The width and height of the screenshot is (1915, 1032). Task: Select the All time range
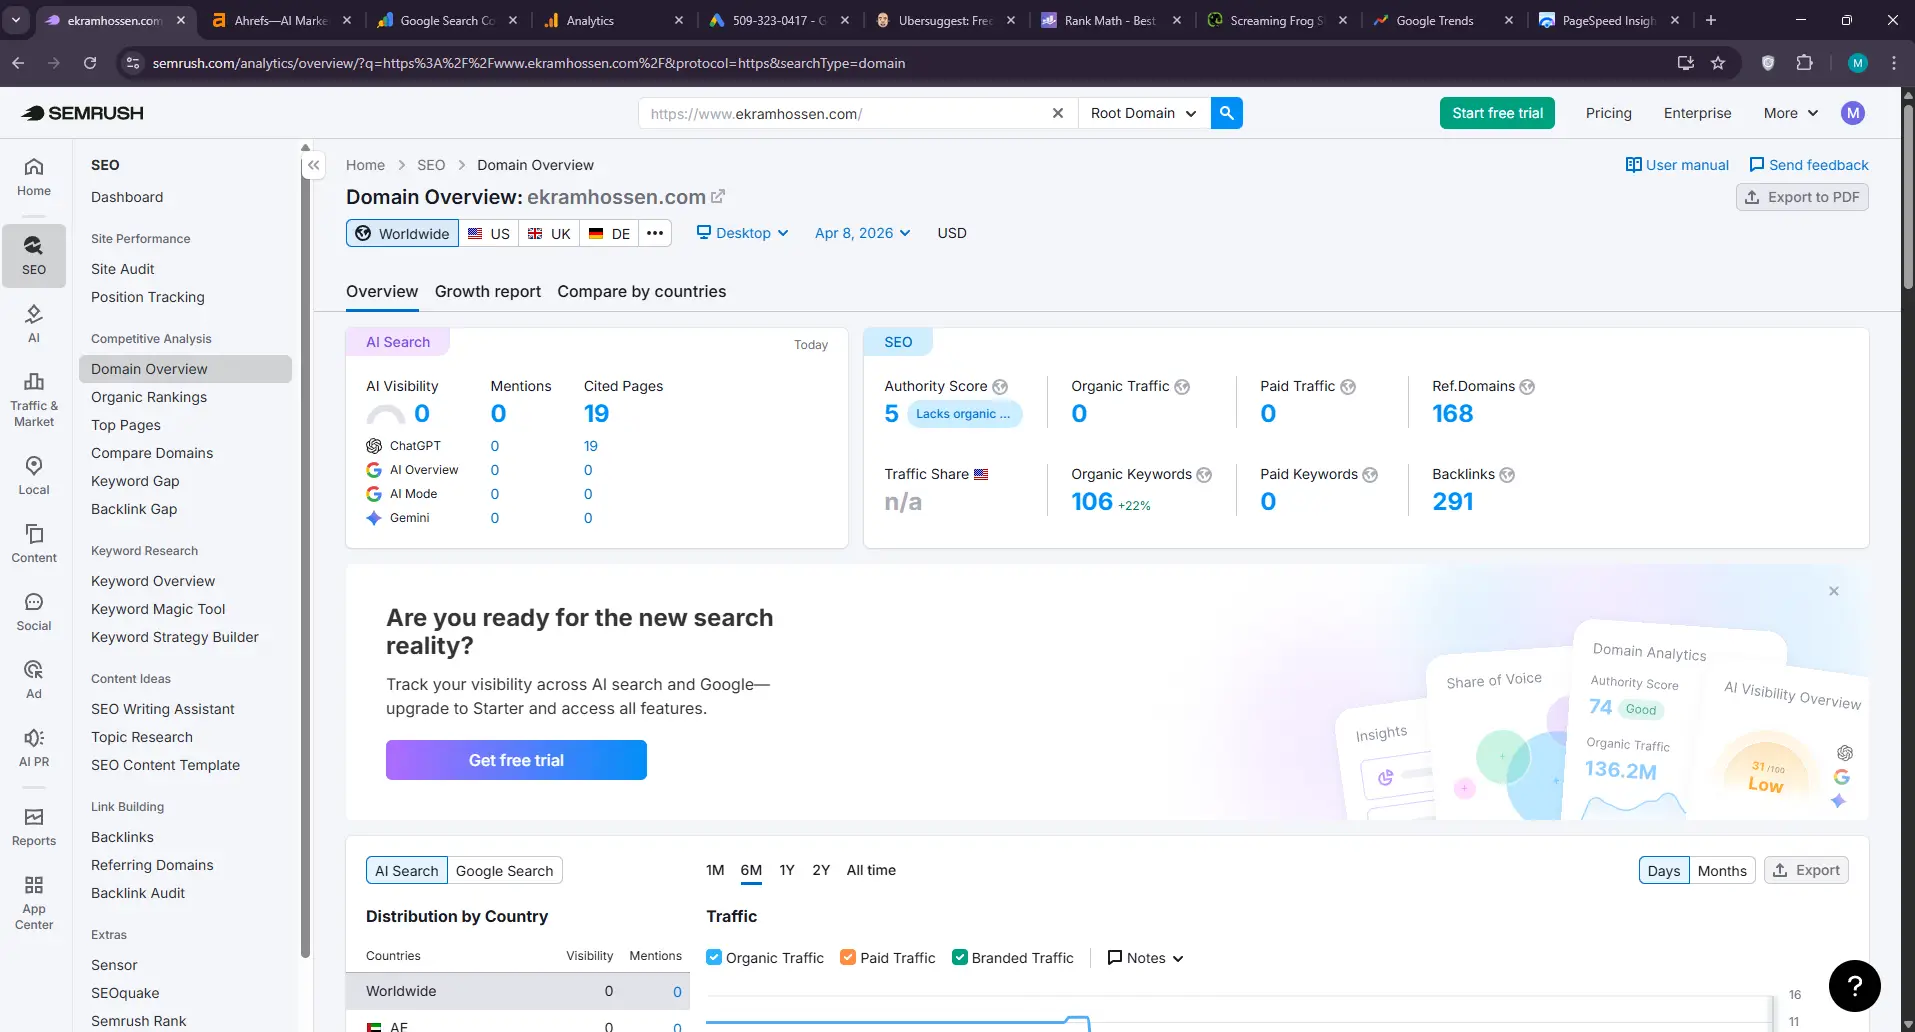pyautogui.click(x=871, y=870)
